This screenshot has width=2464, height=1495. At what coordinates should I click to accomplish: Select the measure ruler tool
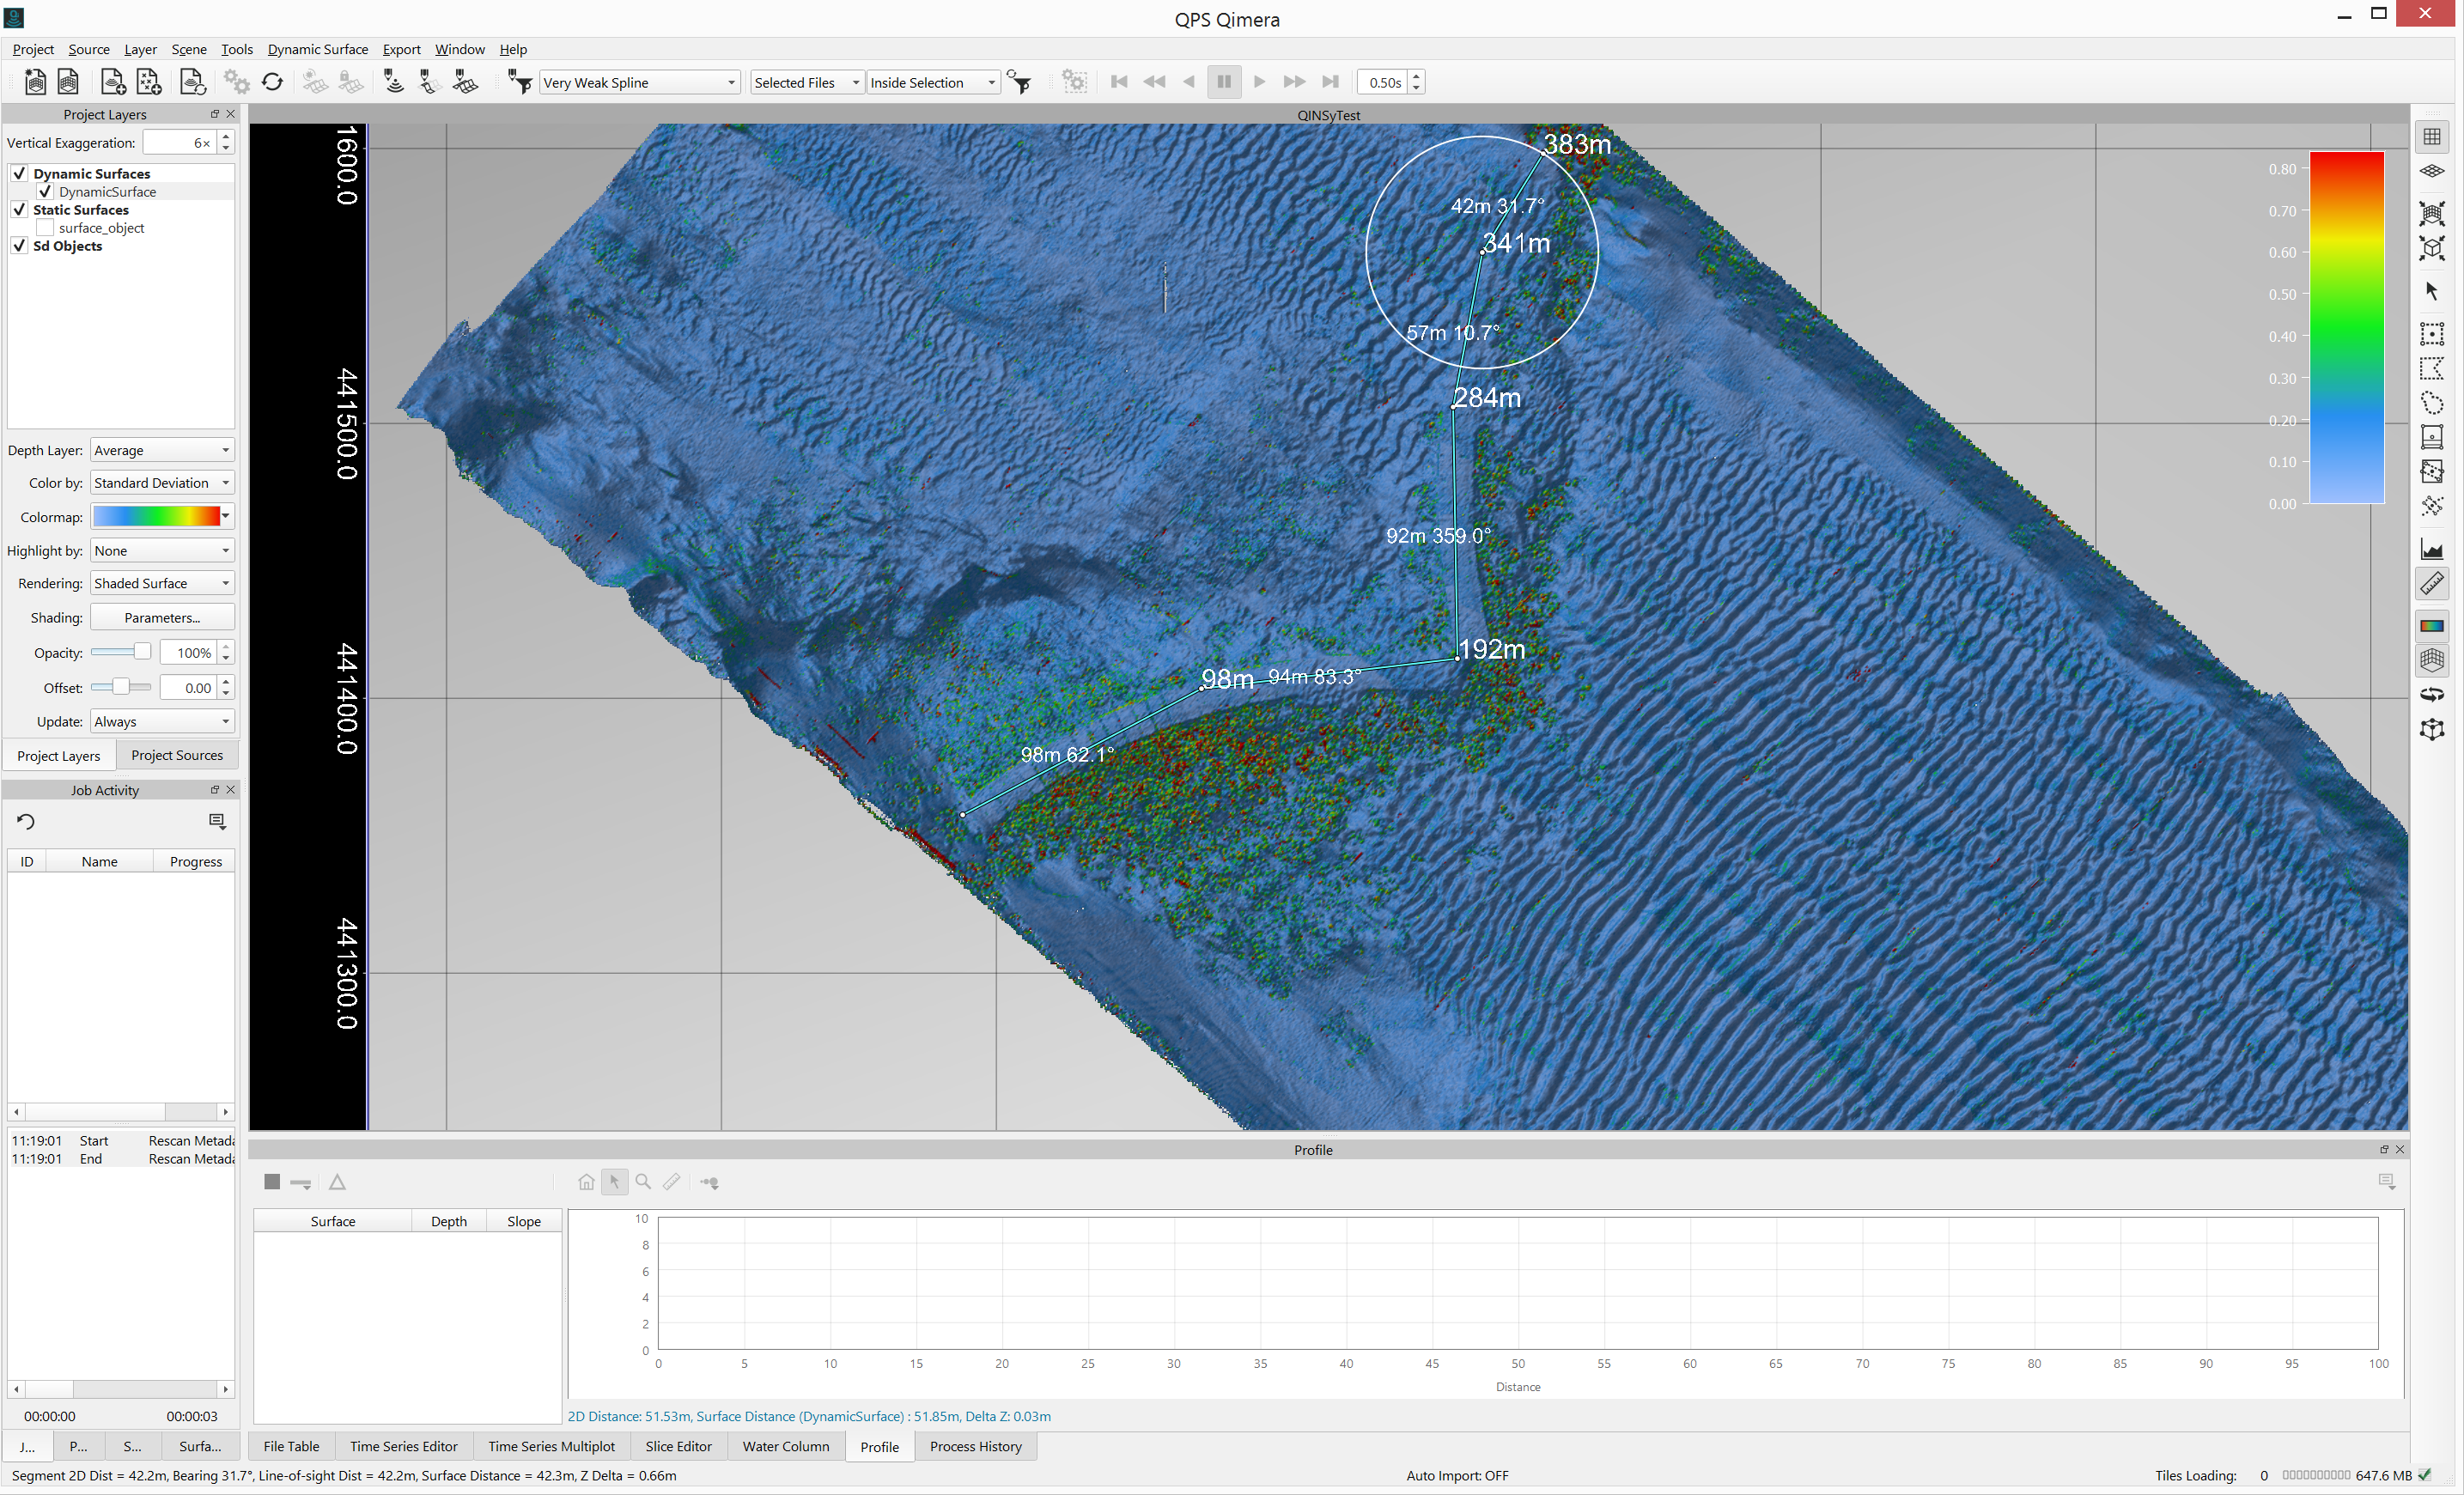(2432, 582)
